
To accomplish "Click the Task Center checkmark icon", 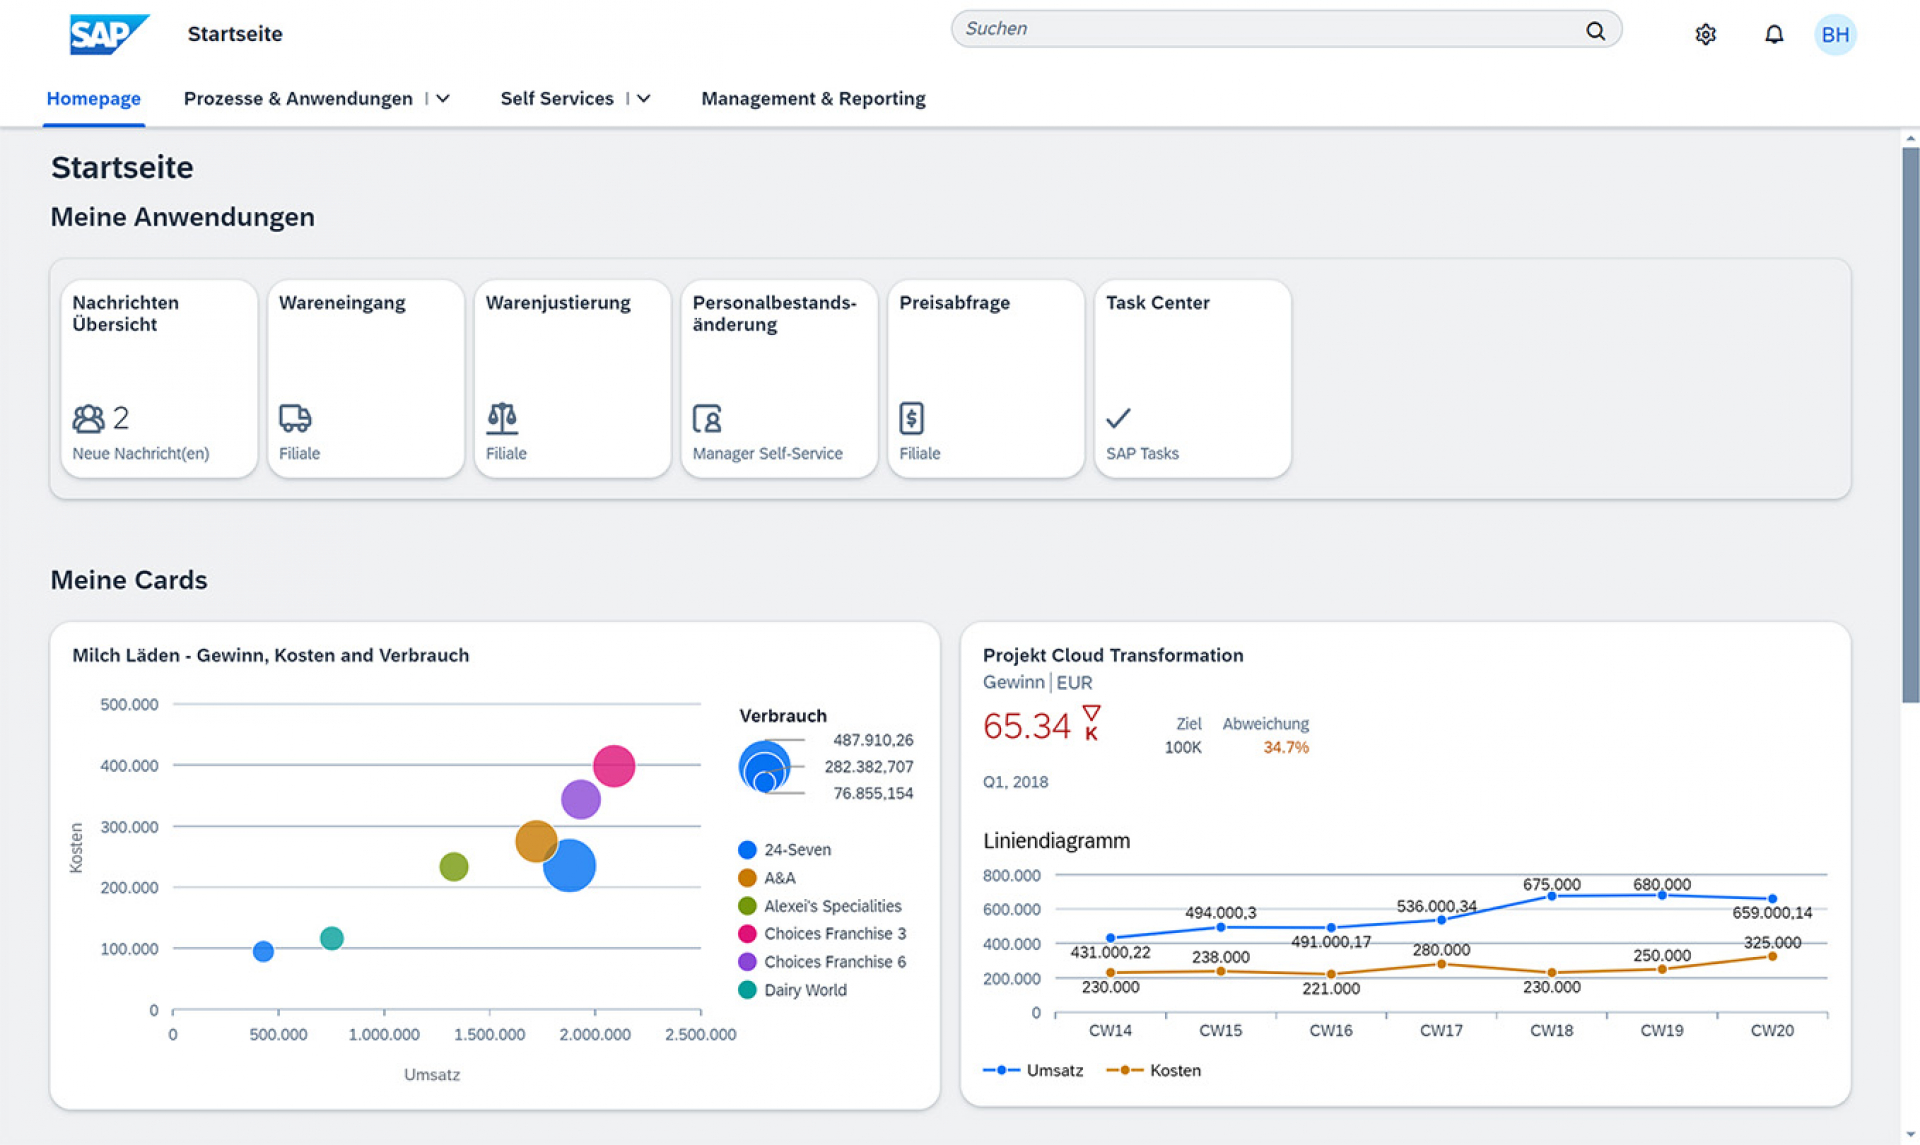I will (1118, 418).
